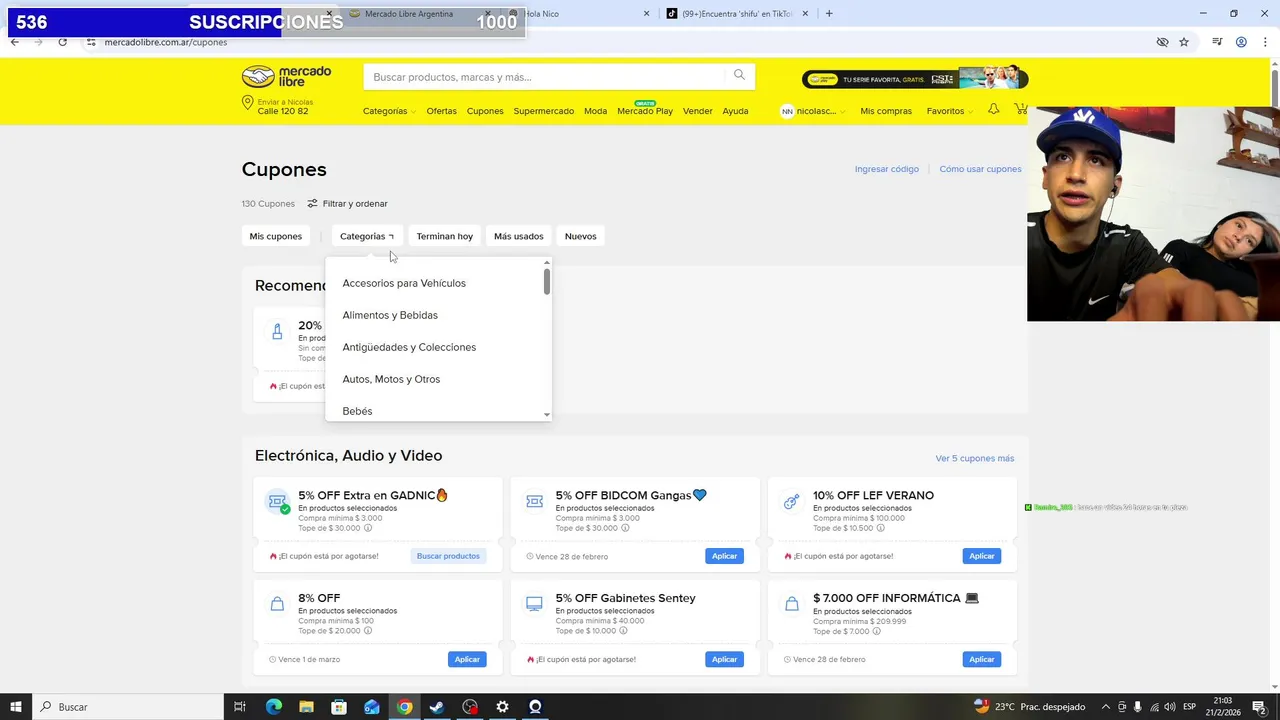The image size is (1280, 720).
Task: Click Buscar productos on GADNIC coupon
Action: [448, 556]
